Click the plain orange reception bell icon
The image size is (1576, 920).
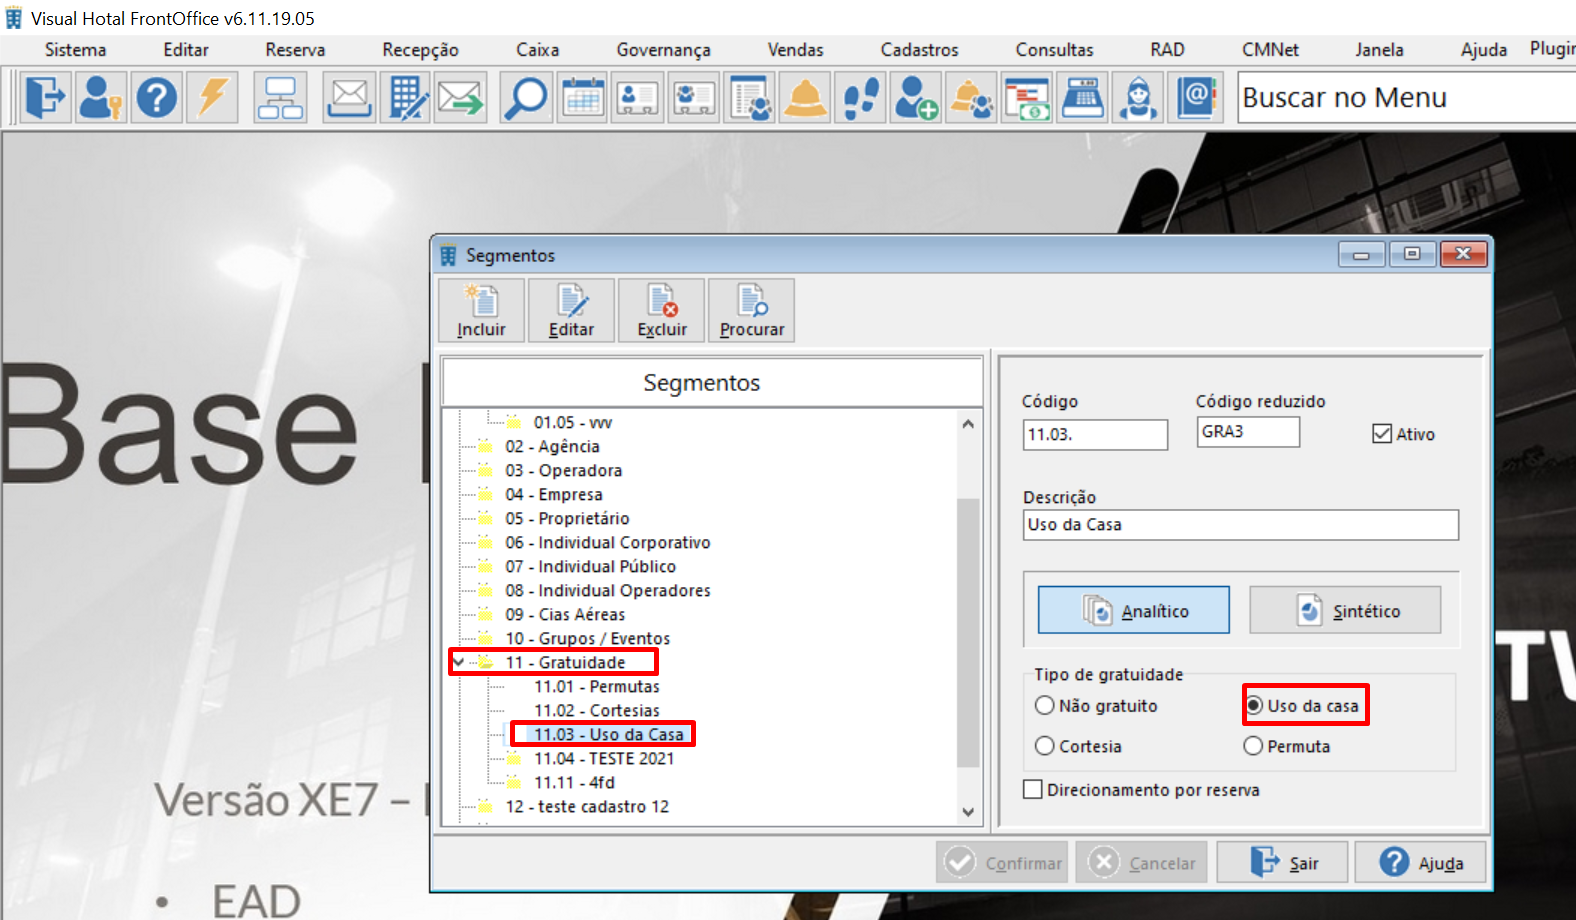point(805,98)
